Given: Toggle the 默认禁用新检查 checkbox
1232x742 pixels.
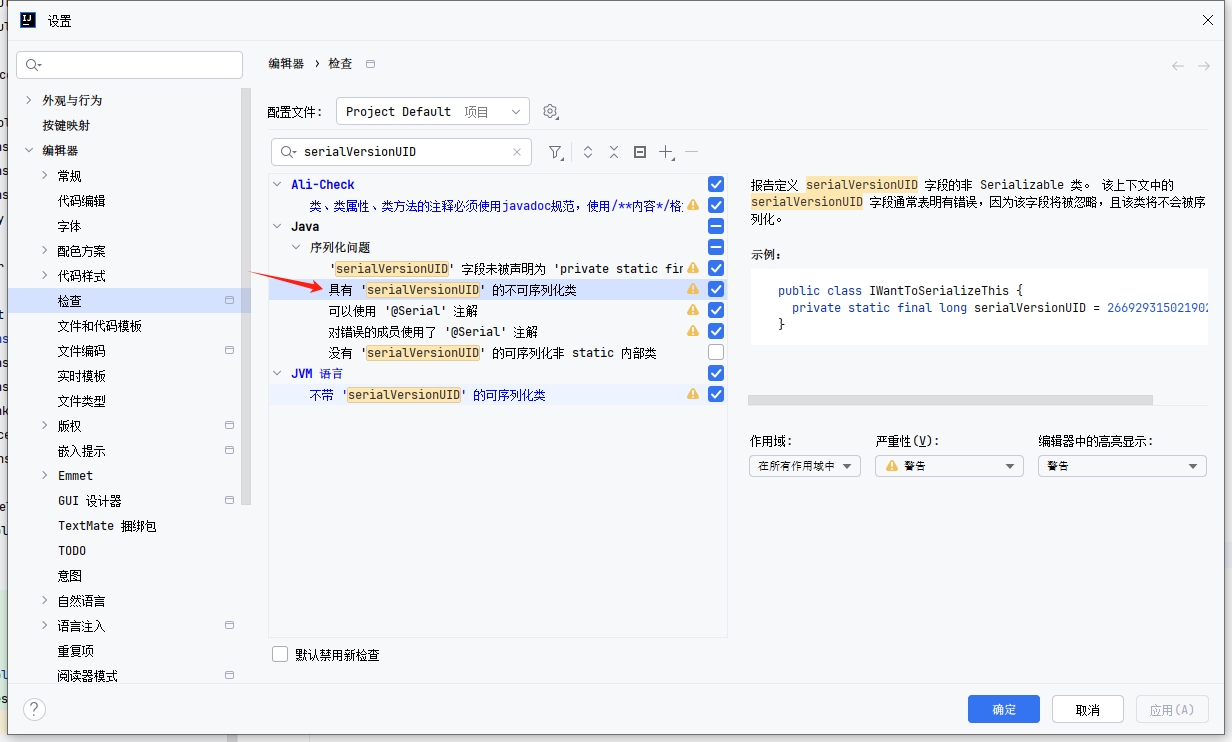Looking at the screenshot, I should tap(281, 654).
